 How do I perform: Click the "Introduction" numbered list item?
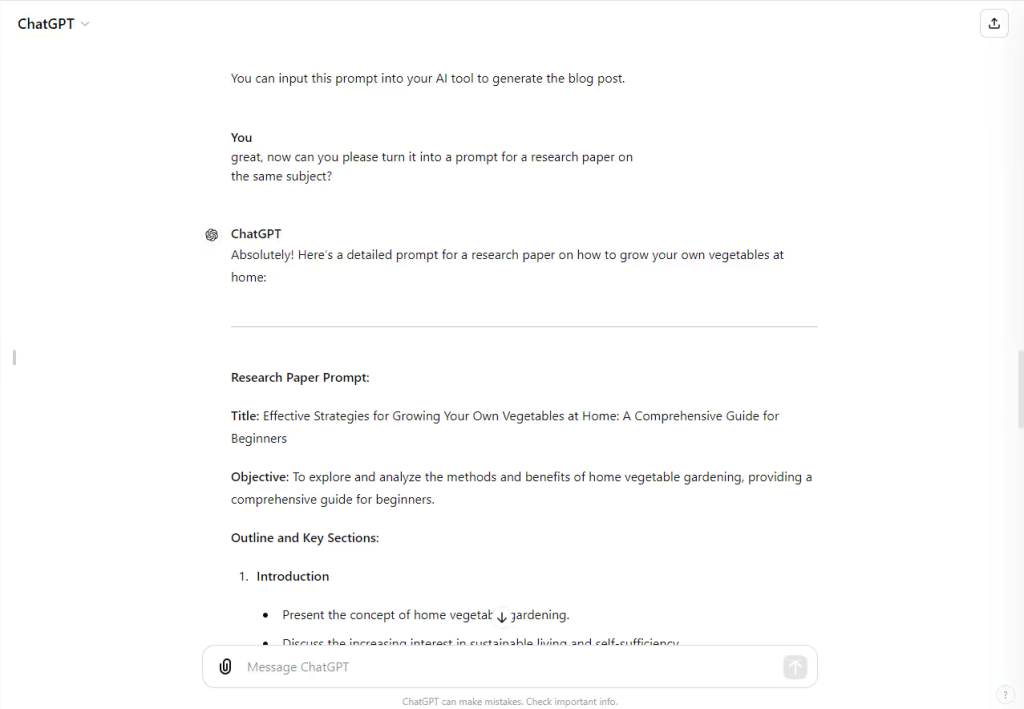pos(292,576)
